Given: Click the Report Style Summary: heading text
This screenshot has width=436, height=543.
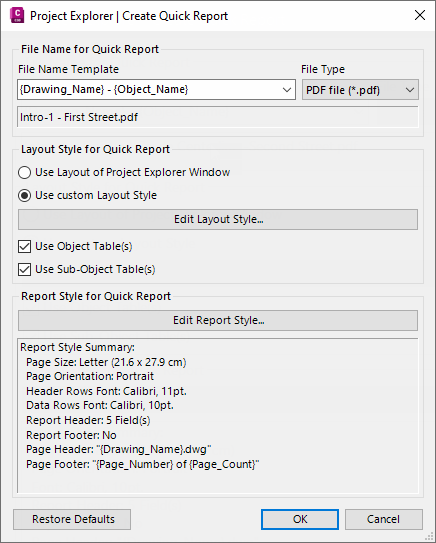Looking at the screenshot, I should click(x=77, y=347).
